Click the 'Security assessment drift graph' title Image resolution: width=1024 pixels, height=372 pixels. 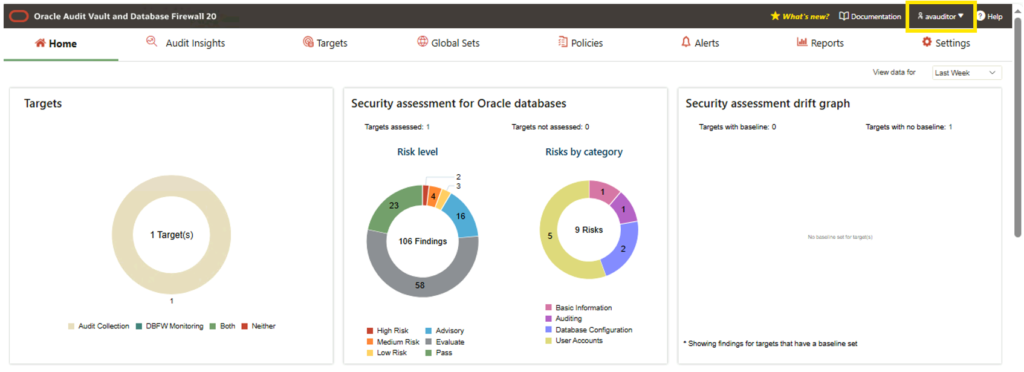tap(767, 103)
